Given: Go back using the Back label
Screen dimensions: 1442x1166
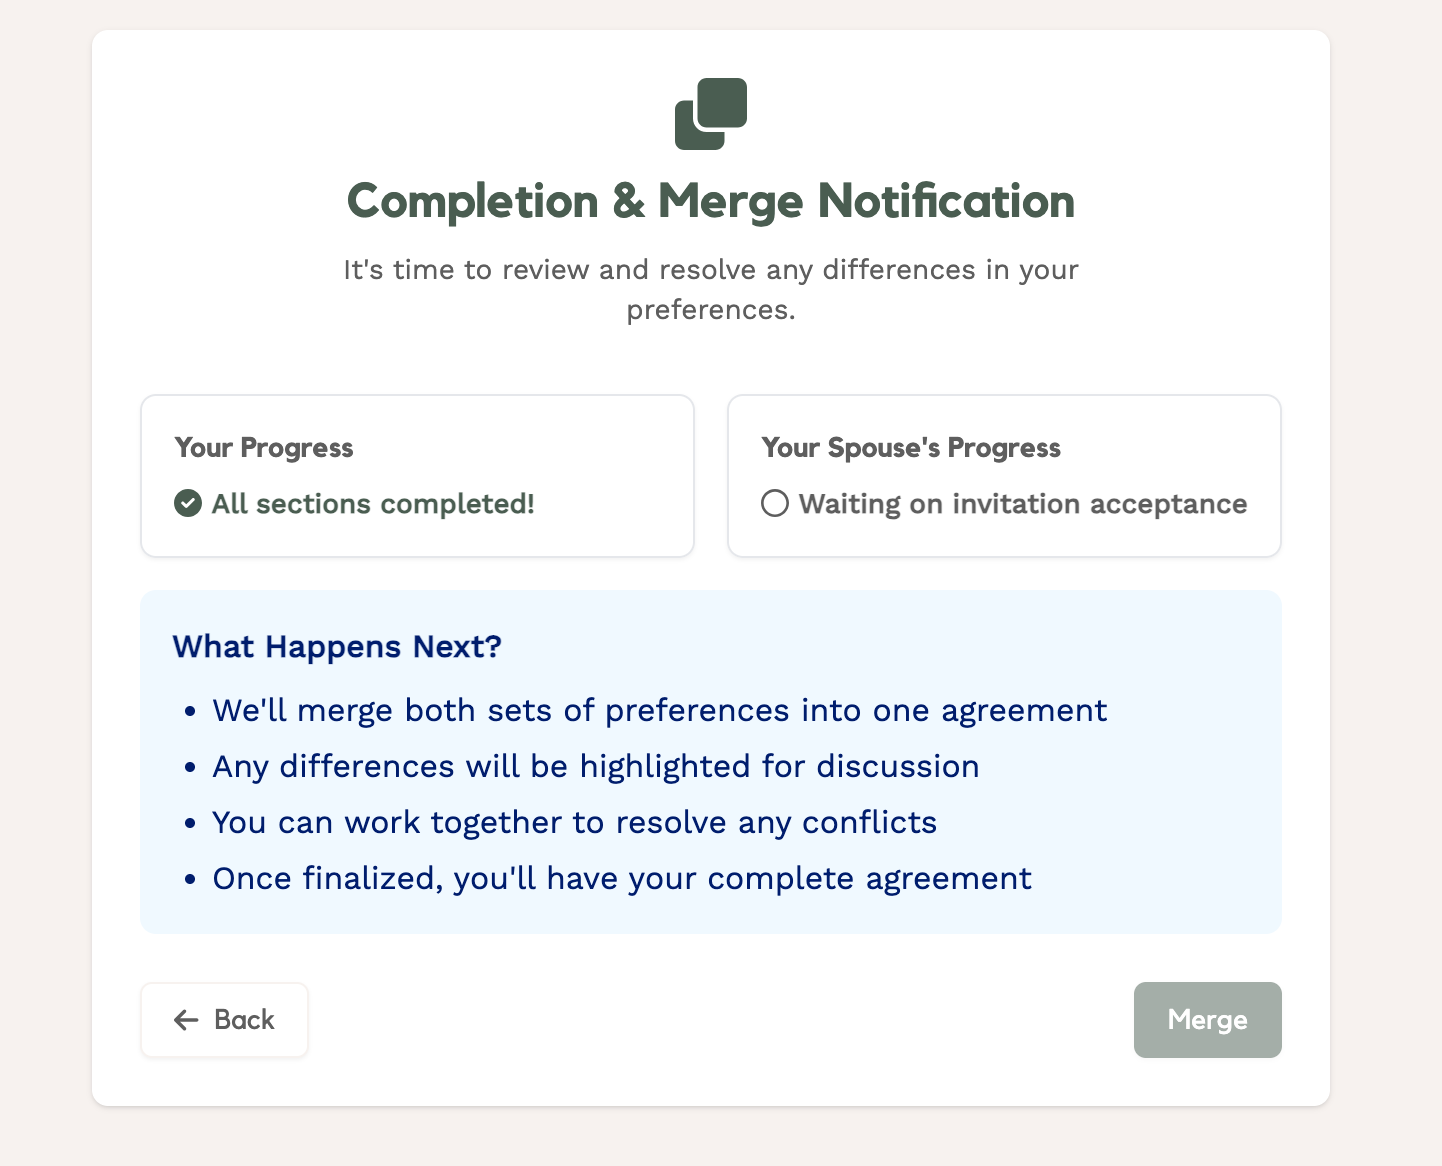Looking at the screenshot, I should click(x=244, y=1020).
